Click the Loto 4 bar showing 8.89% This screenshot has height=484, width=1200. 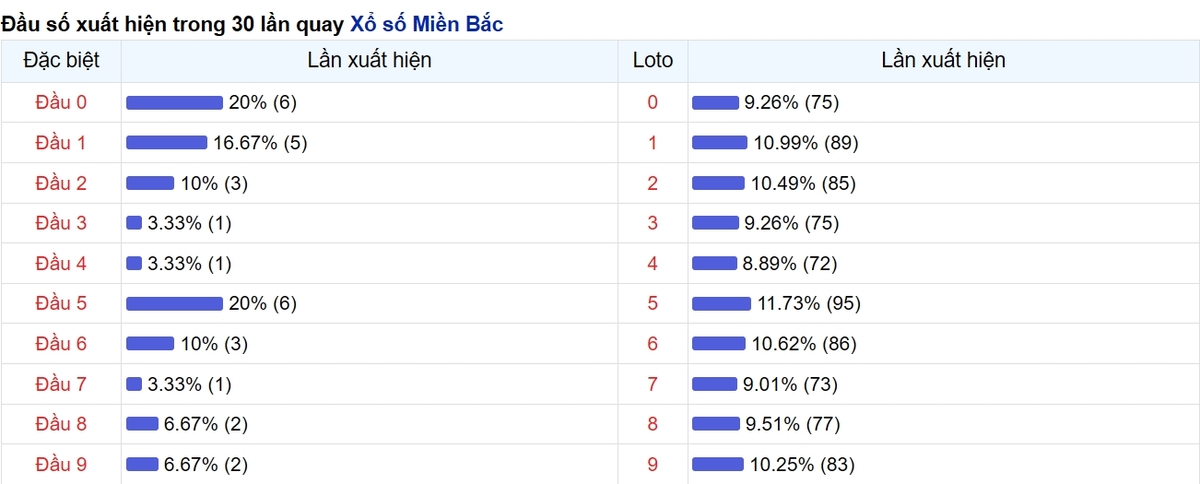tap(714, 263)
